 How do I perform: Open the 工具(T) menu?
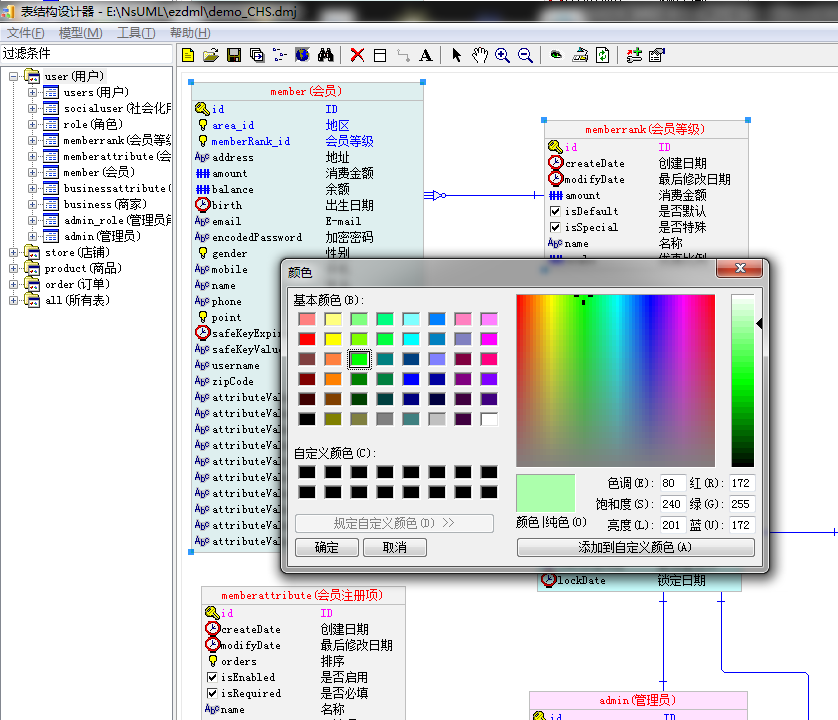(x=136, y=33)
